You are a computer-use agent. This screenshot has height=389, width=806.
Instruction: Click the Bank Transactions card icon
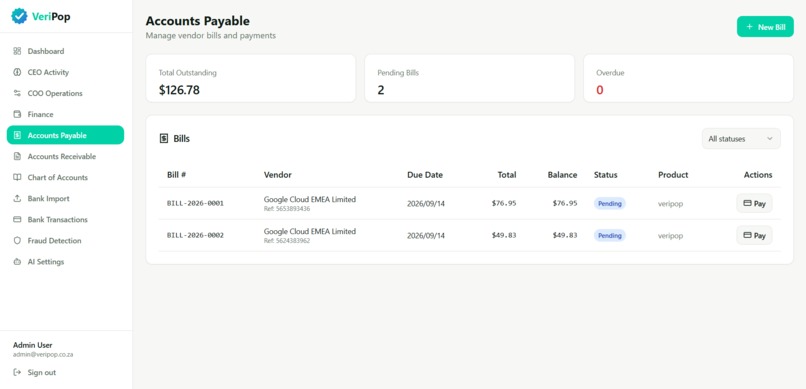pyautogui.click(x=17, y=220)
